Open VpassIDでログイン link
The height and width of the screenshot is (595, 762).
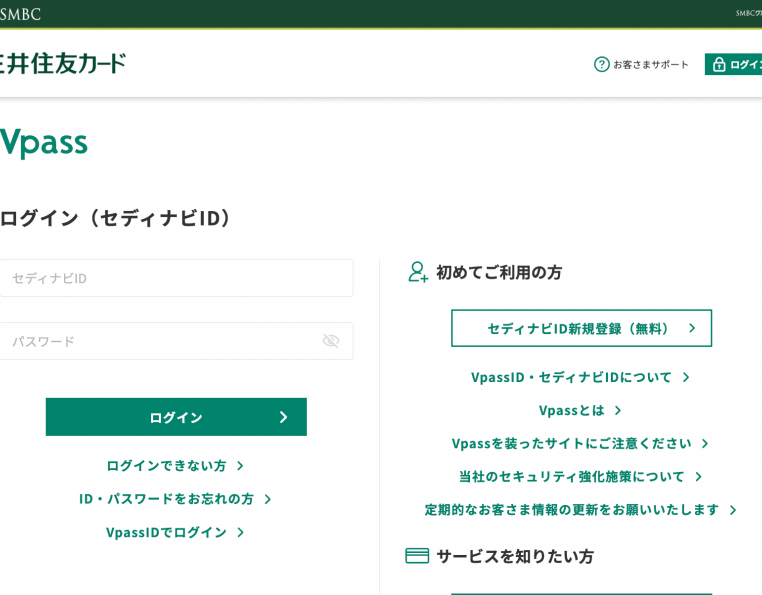pos(166,532)
